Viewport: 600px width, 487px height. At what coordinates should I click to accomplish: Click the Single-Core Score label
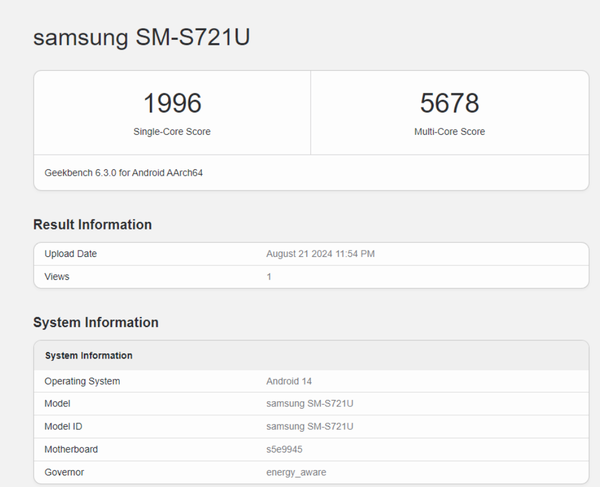[x=172, y=132]
